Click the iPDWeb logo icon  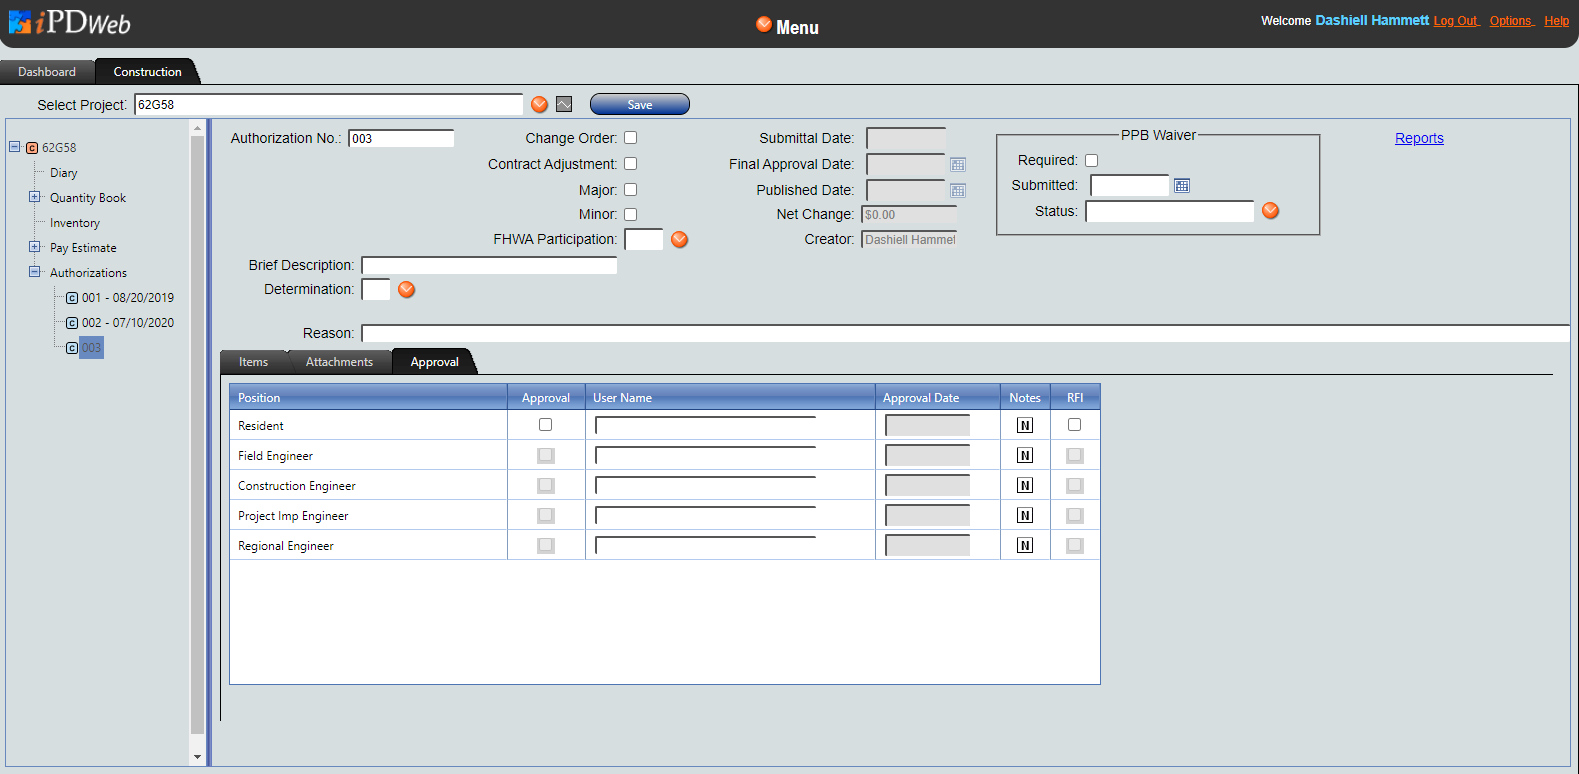pyautogui.click(x=20, y=22)
